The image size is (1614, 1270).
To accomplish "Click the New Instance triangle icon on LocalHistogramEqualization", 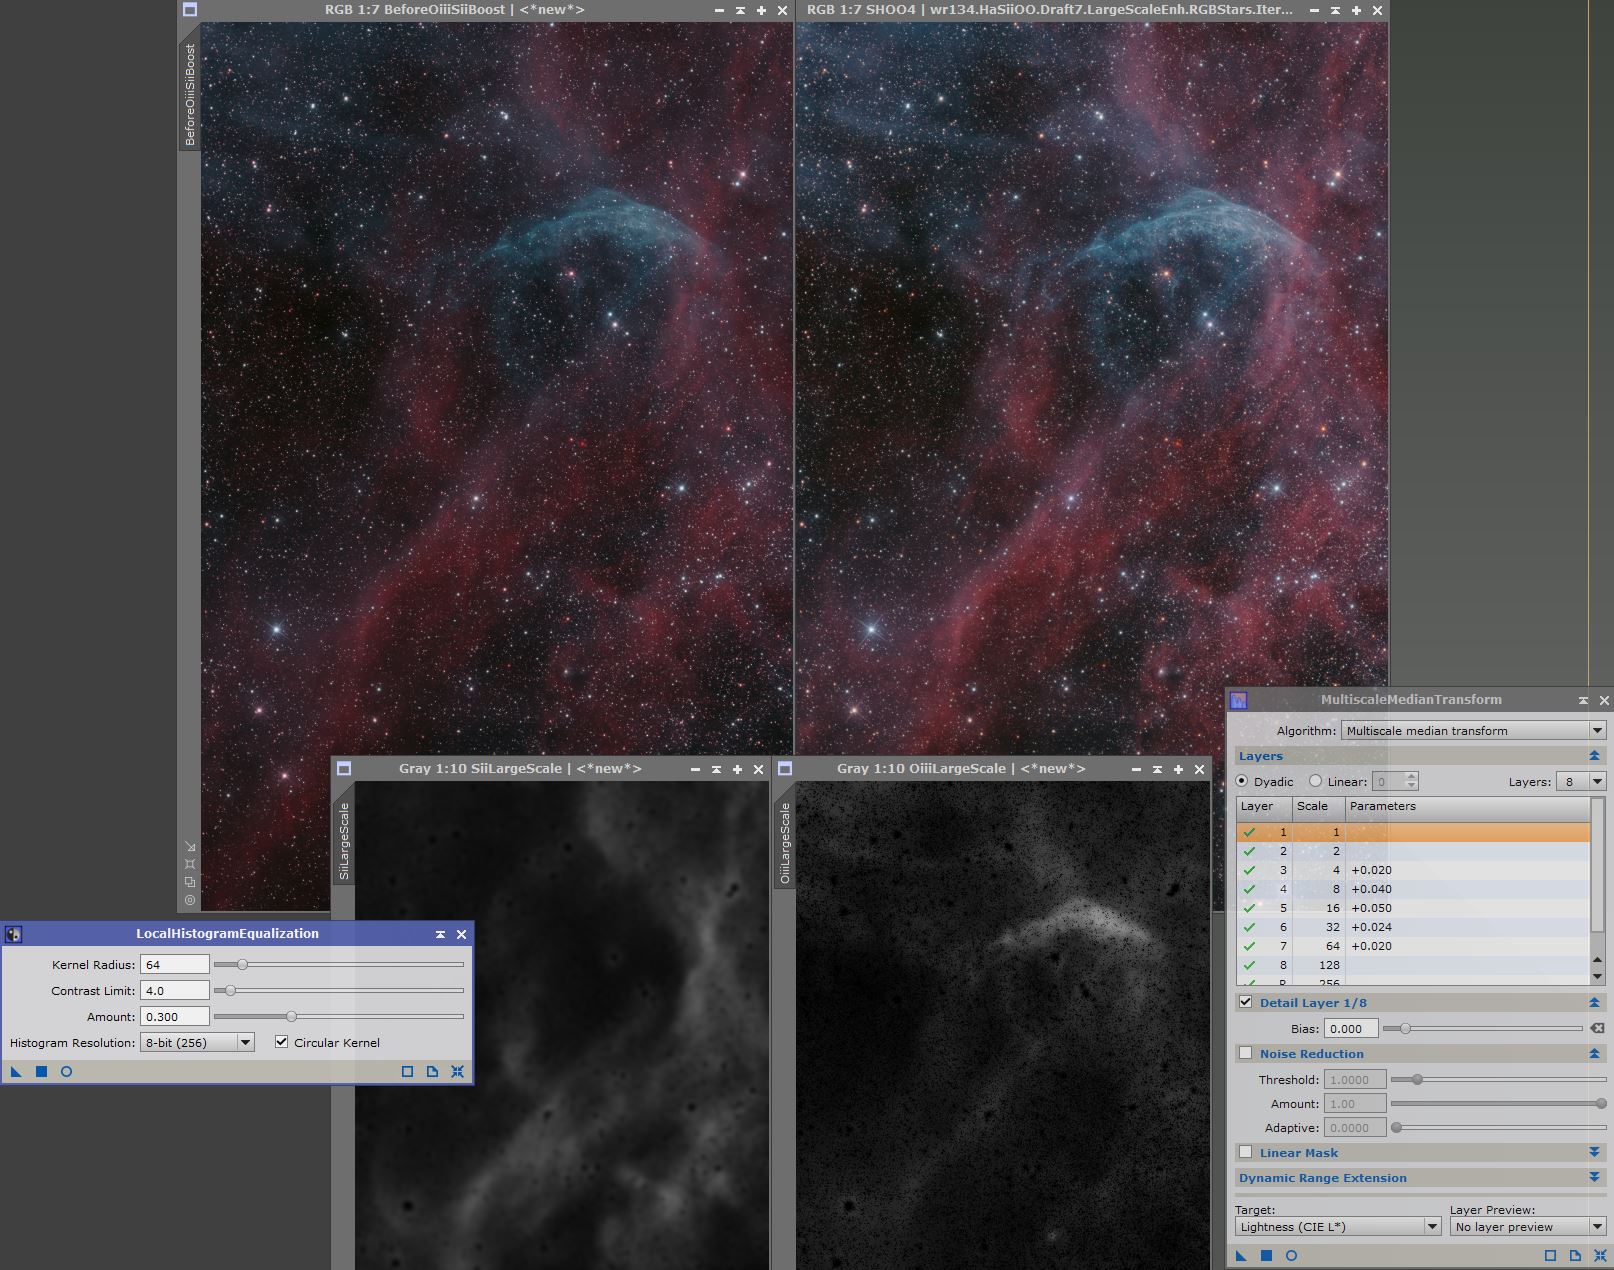I will (x=15, y=1071).
